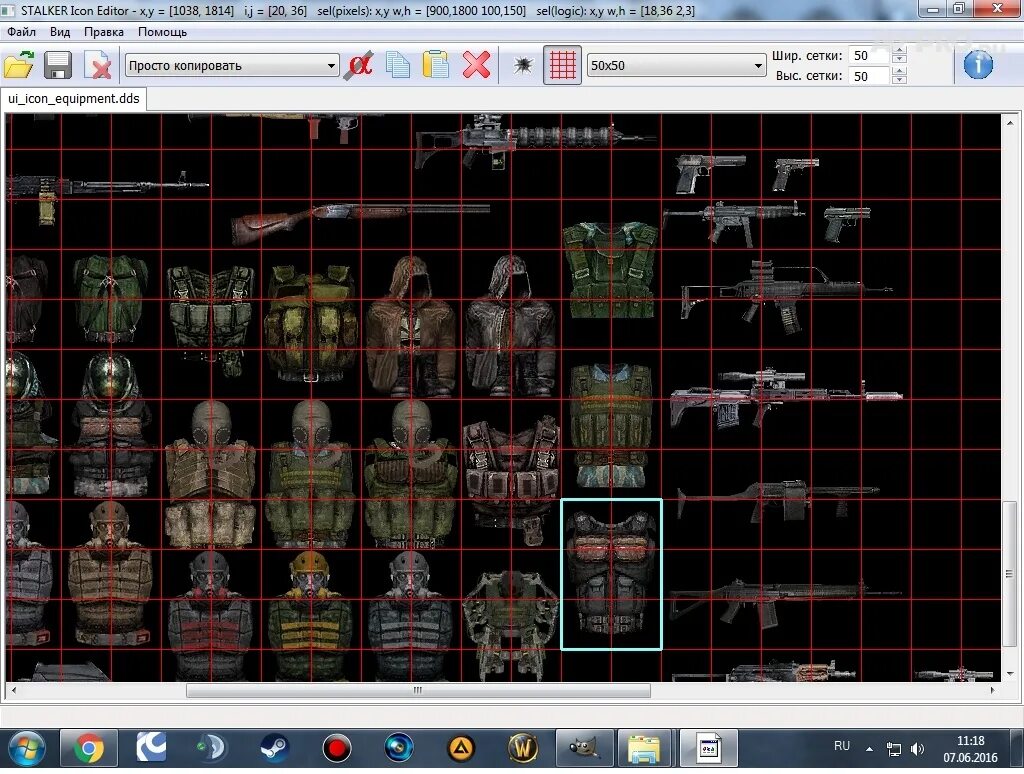This screenshot has width=1024, height=774.
Task: Increase grid height with the up arrow
Action: 899,71
